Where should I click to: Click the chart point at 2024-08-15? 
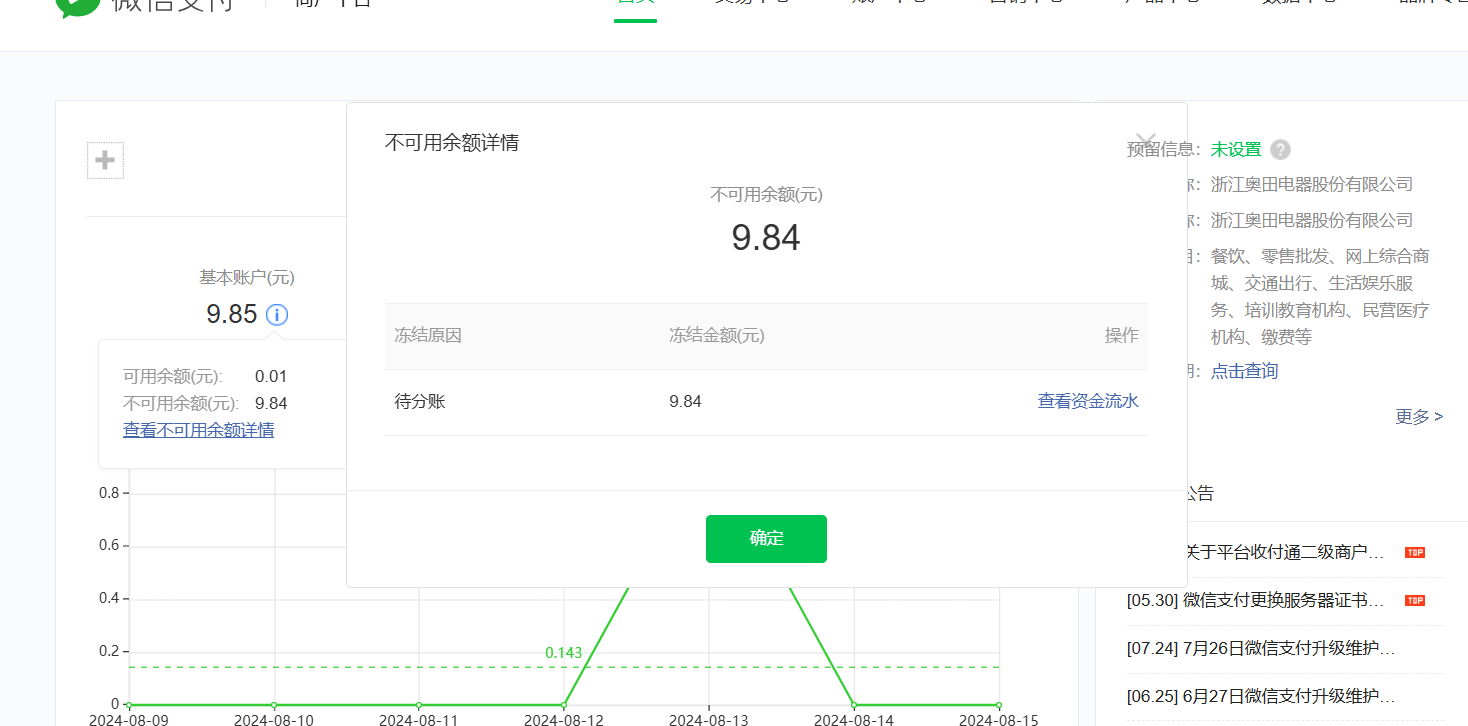998,704
